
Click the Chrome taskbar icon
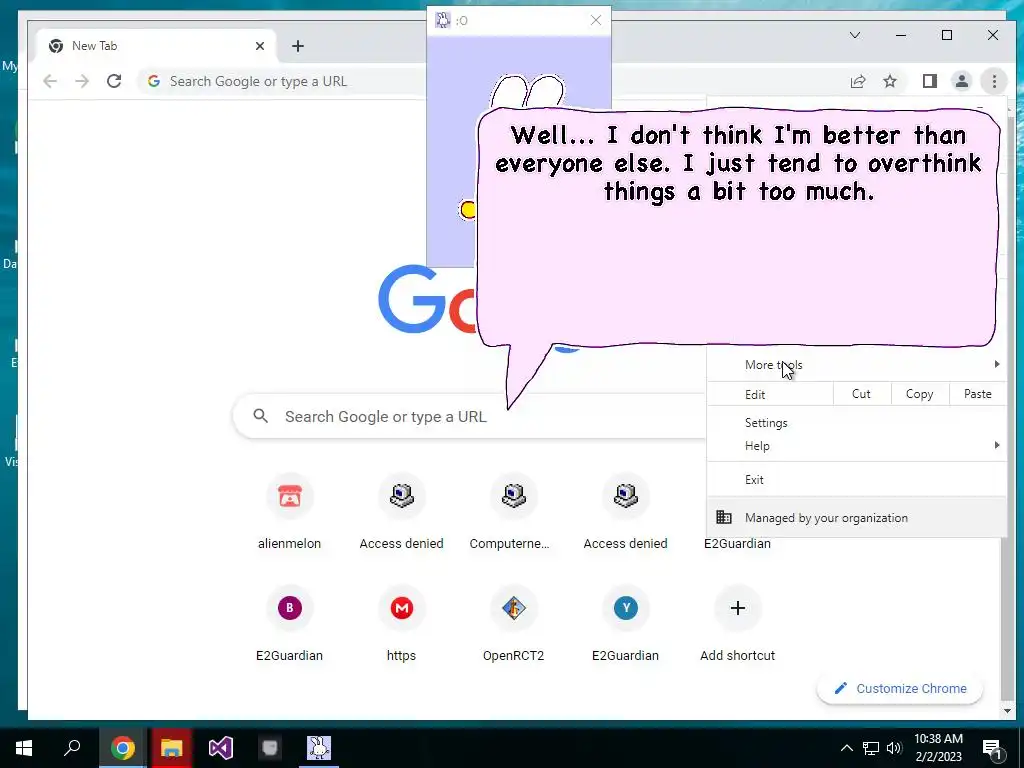tap(122, 748)
